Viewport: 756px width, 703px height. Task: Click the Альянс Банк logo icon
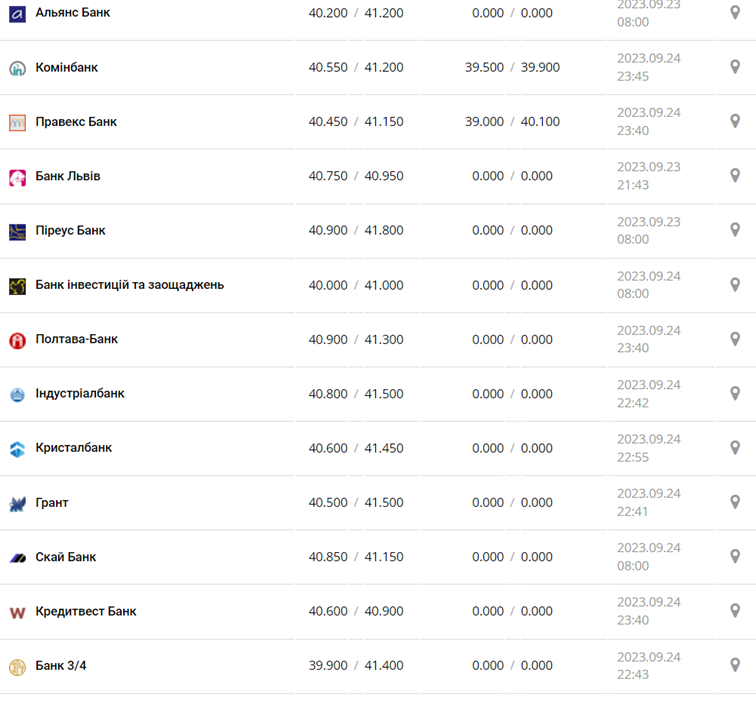click(x=17, y=14)
